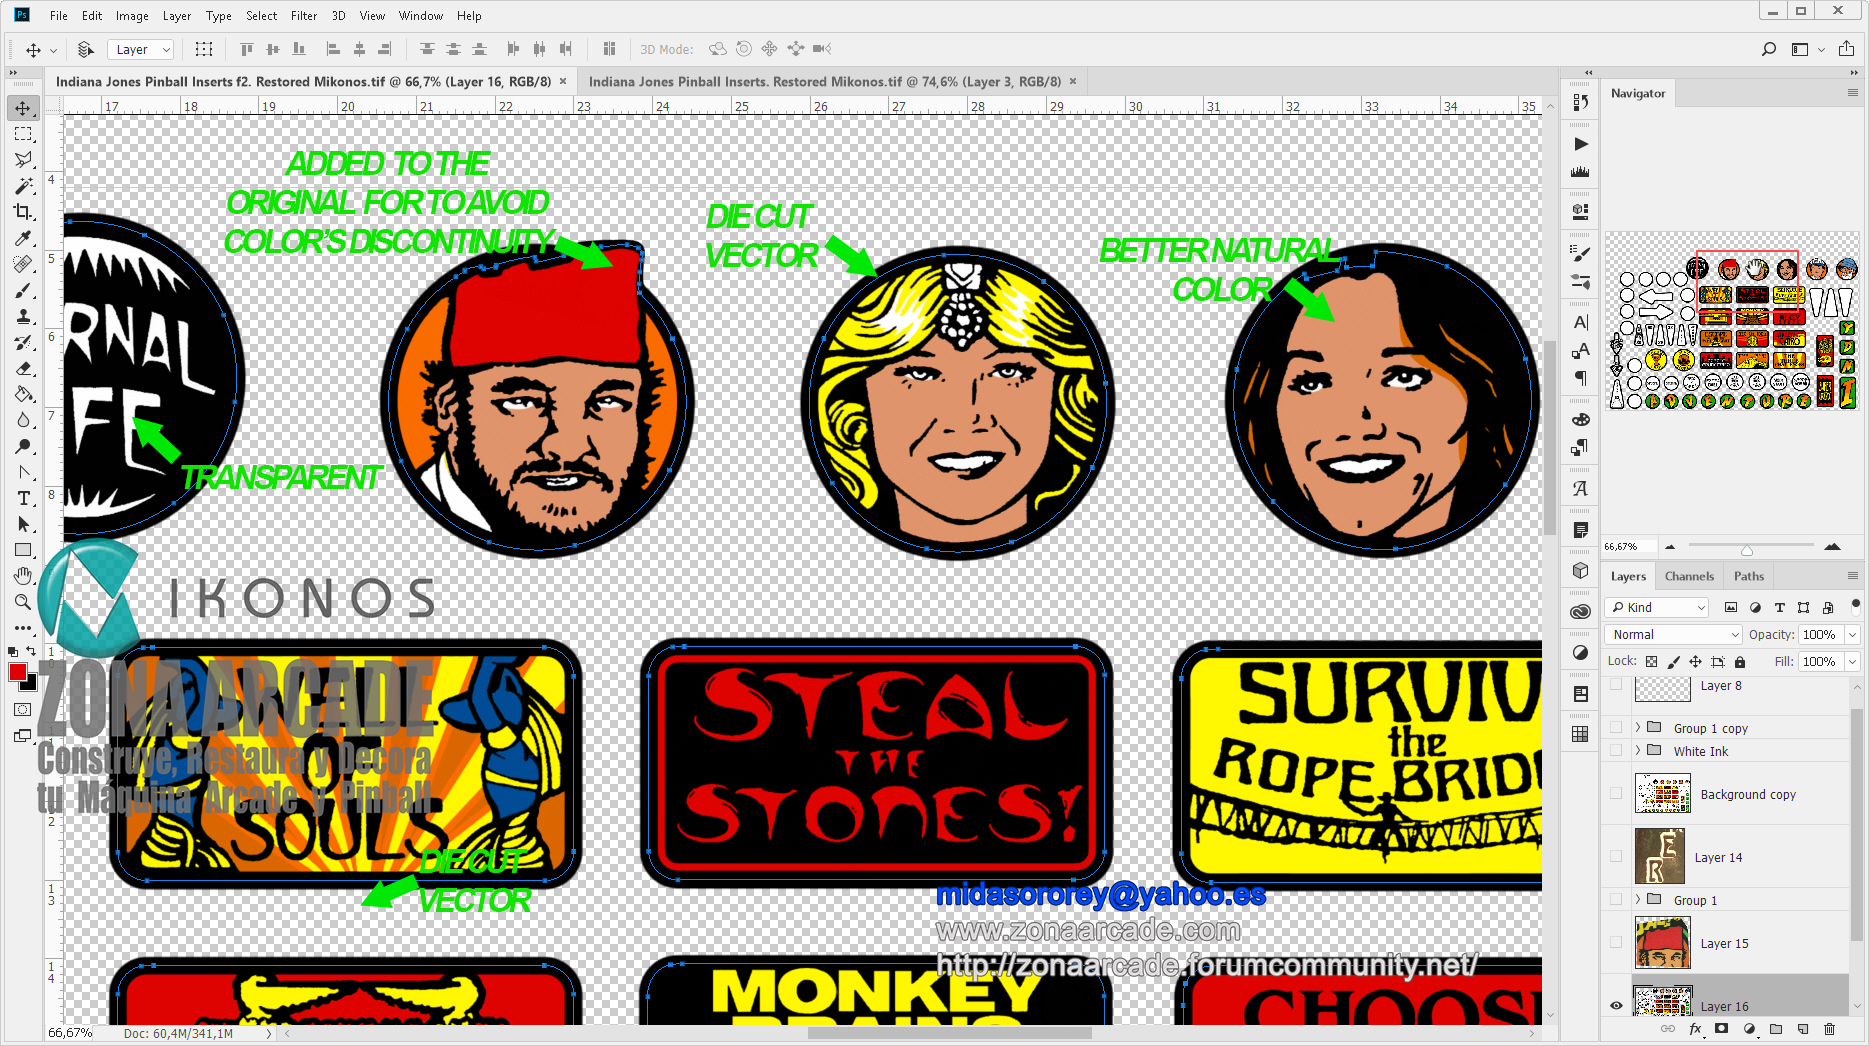Click the Background copy layer thumbnail
The width and height of the screenshot is (1869, 1046).
[x=1663, y=793]
